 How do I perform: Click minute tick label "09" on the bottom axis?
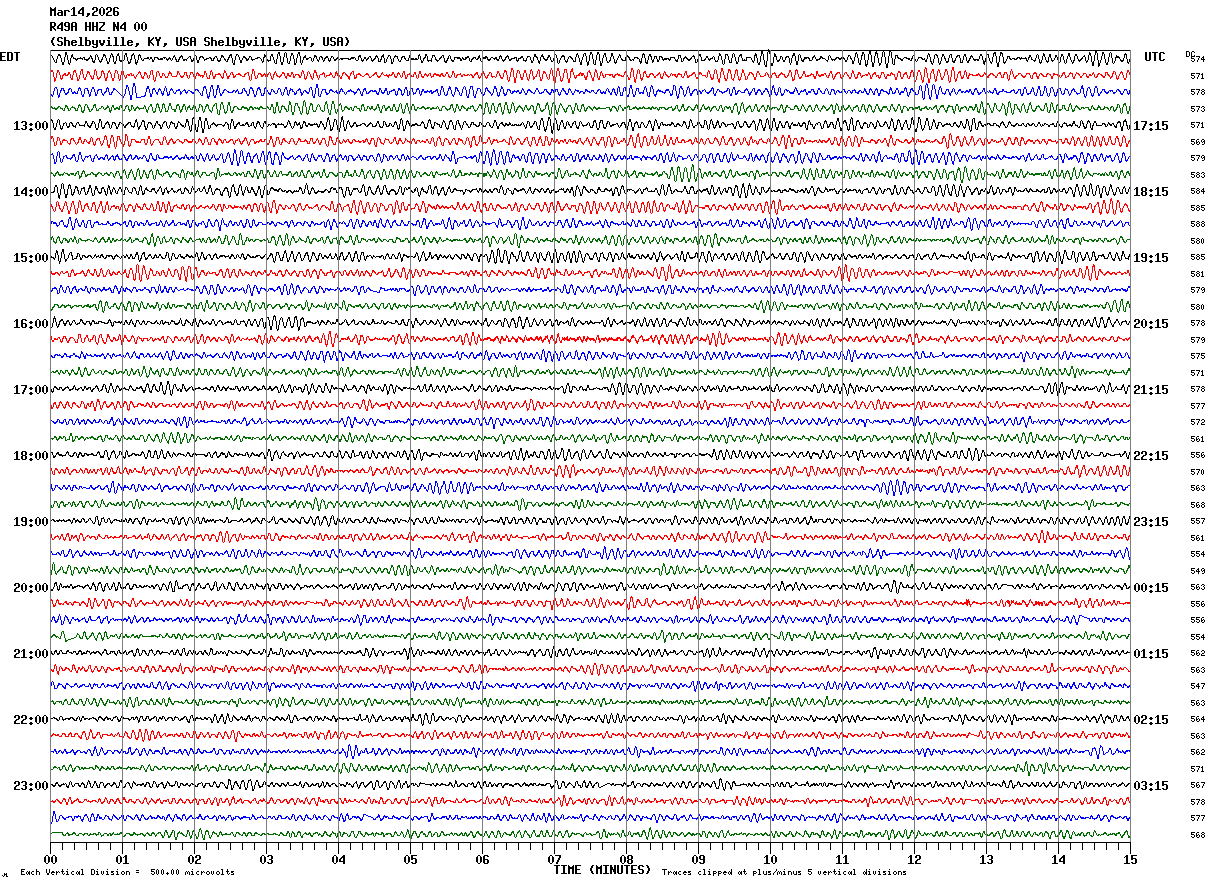[698, 860]
